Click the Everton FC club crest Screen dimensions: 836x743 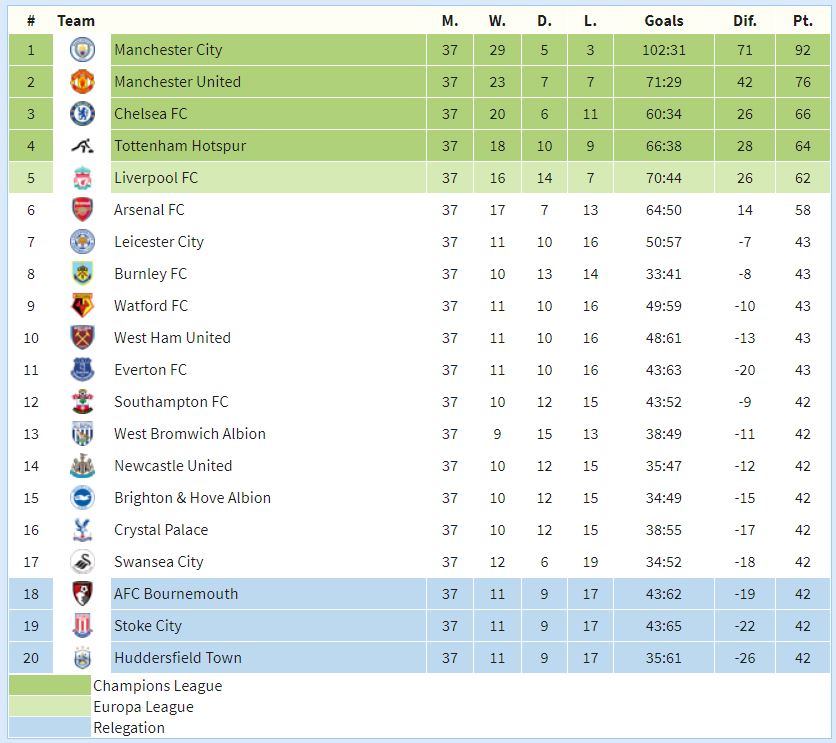(x=83, y=369)
